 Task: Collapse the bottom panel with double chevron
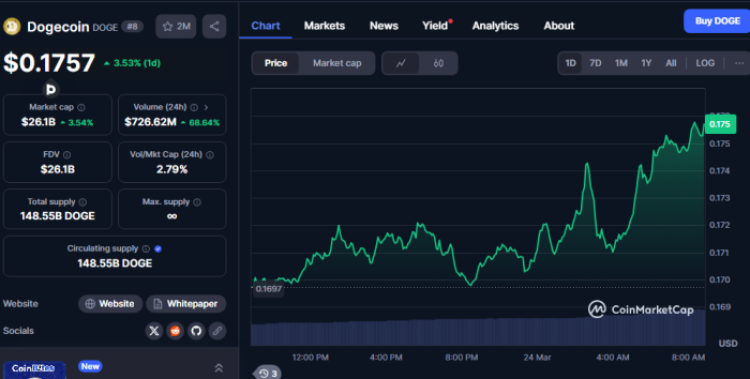[x=219, y=368]
